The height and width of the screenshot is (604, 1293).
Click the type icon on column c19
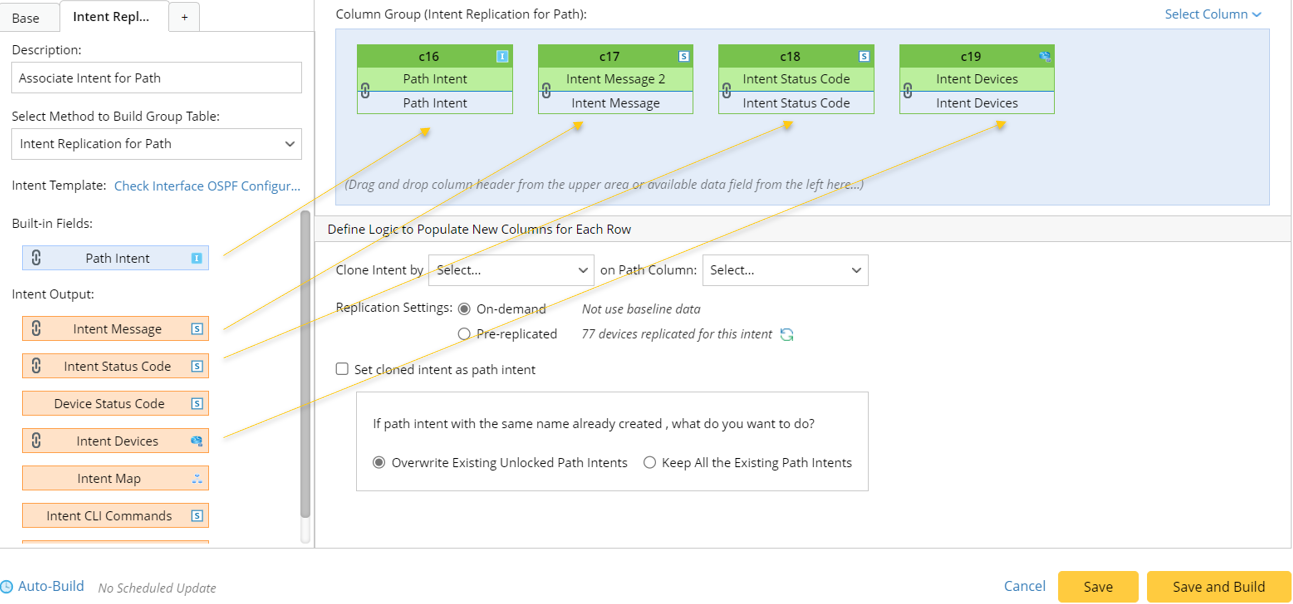pyautogui.click(x=1044, y=57)
